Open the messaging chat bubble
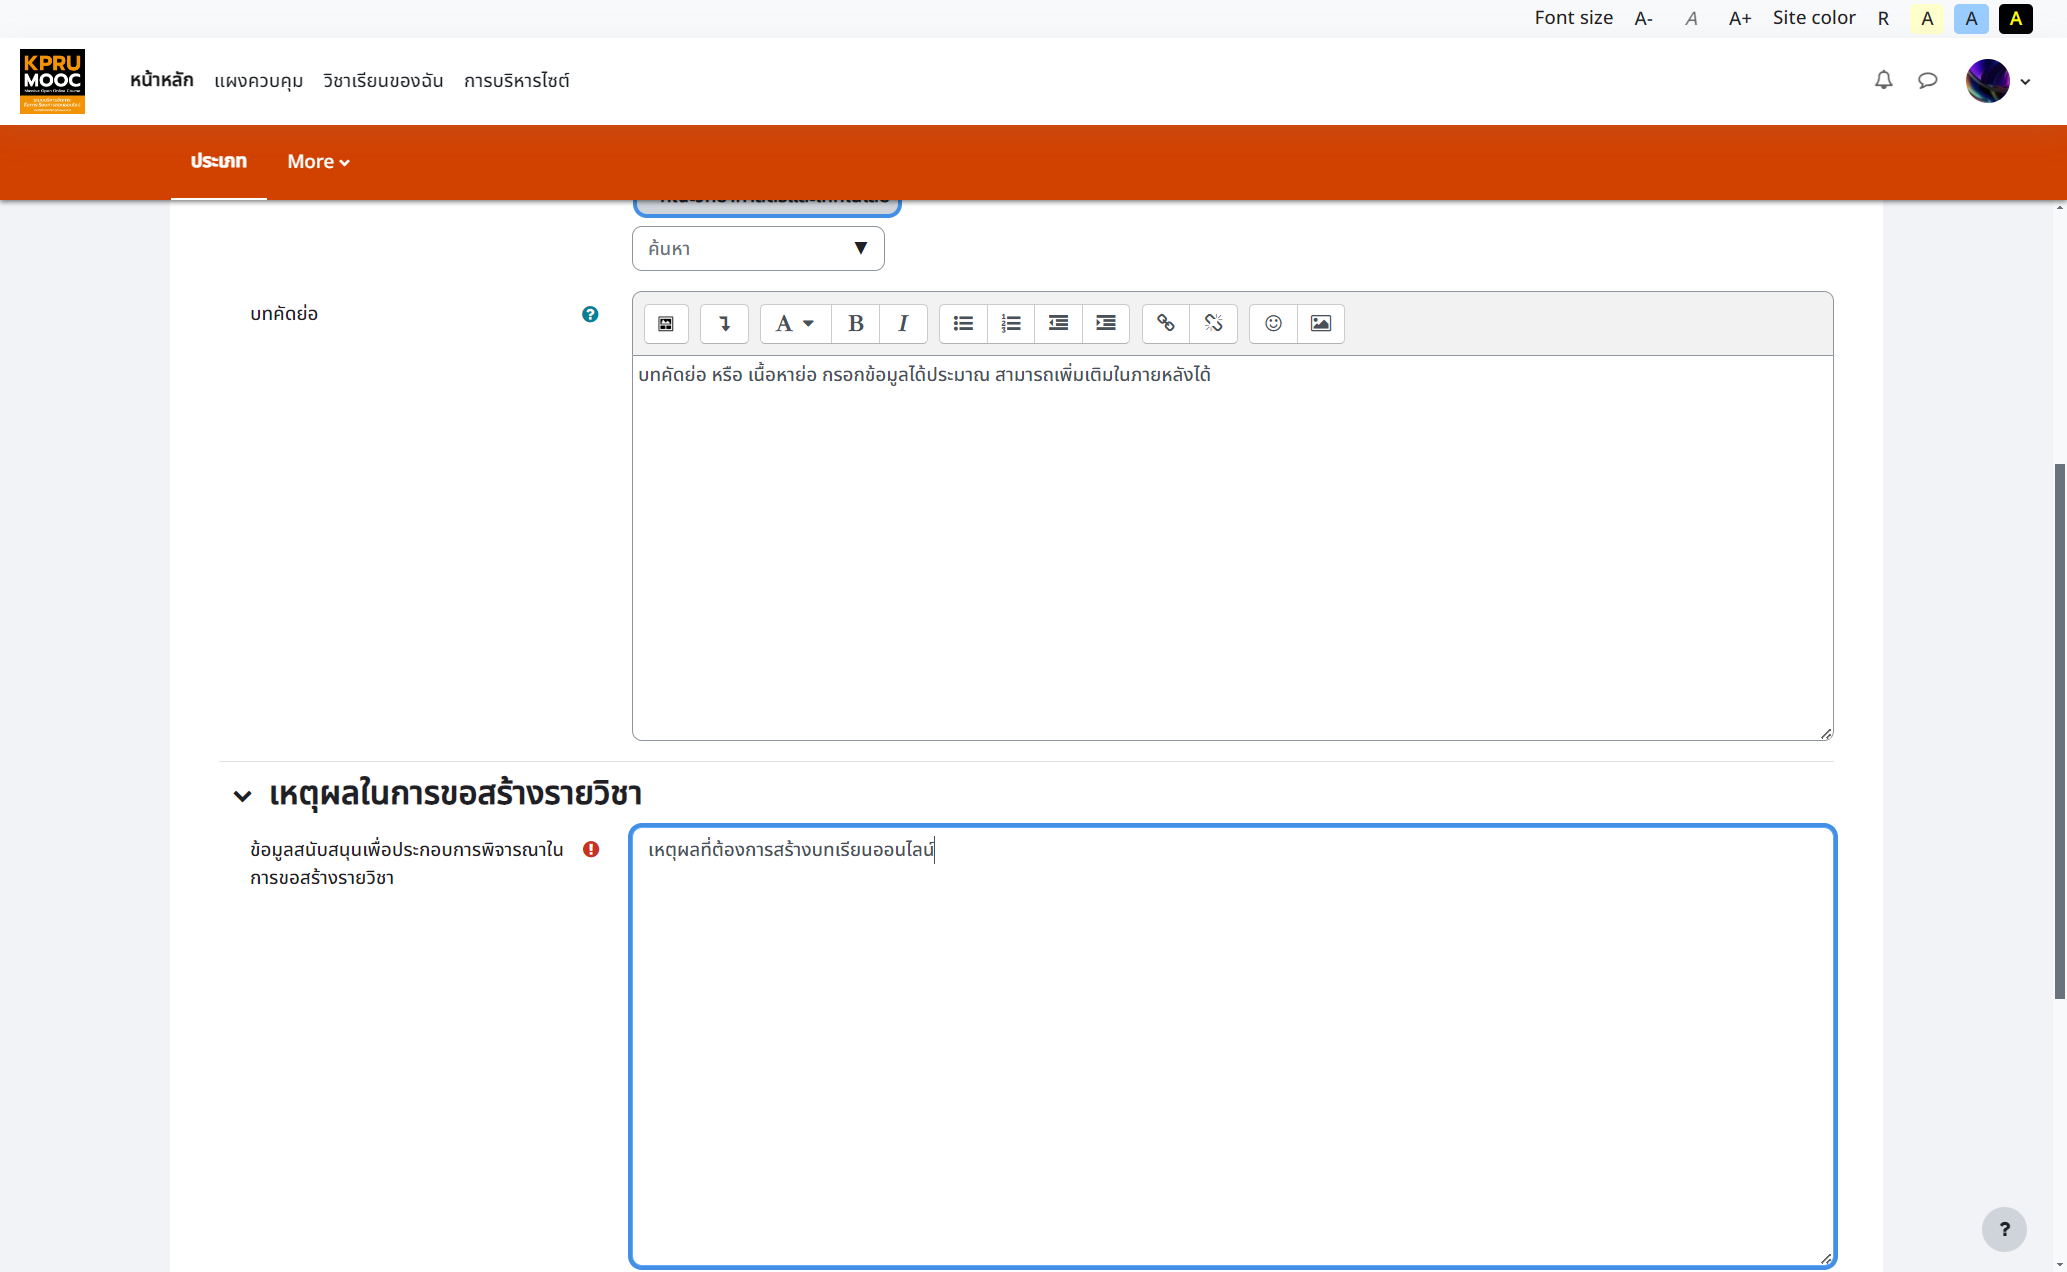This screenshot has height=1272, width=2067. pos(1928,80)
